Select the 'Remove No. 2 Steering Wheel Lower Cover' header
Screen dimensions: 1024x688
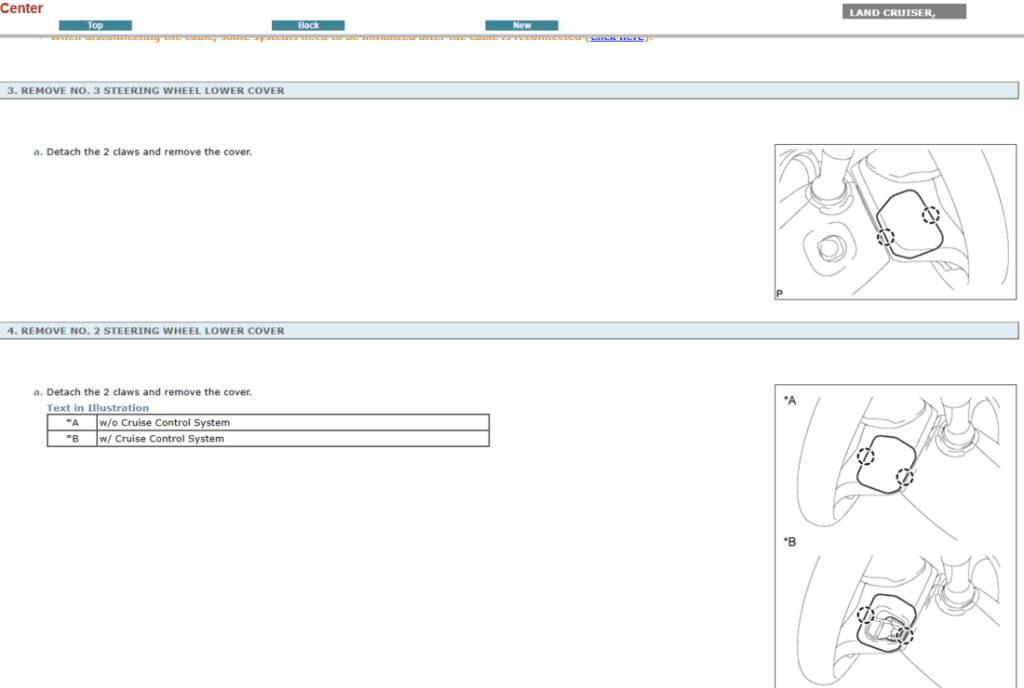(x=146, y=331)
